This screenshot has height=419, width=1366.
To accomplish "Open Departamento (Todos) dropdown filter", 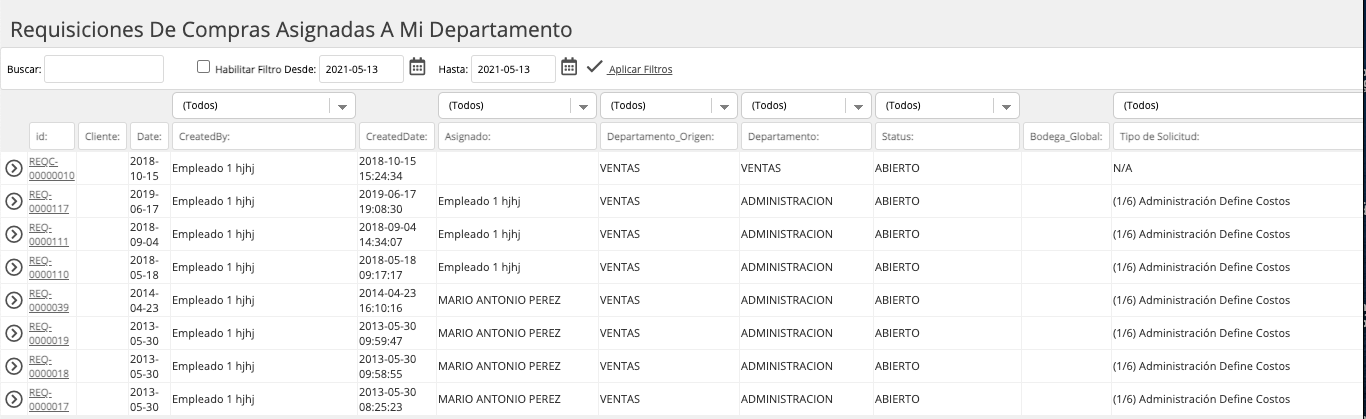I will point(807,105).
